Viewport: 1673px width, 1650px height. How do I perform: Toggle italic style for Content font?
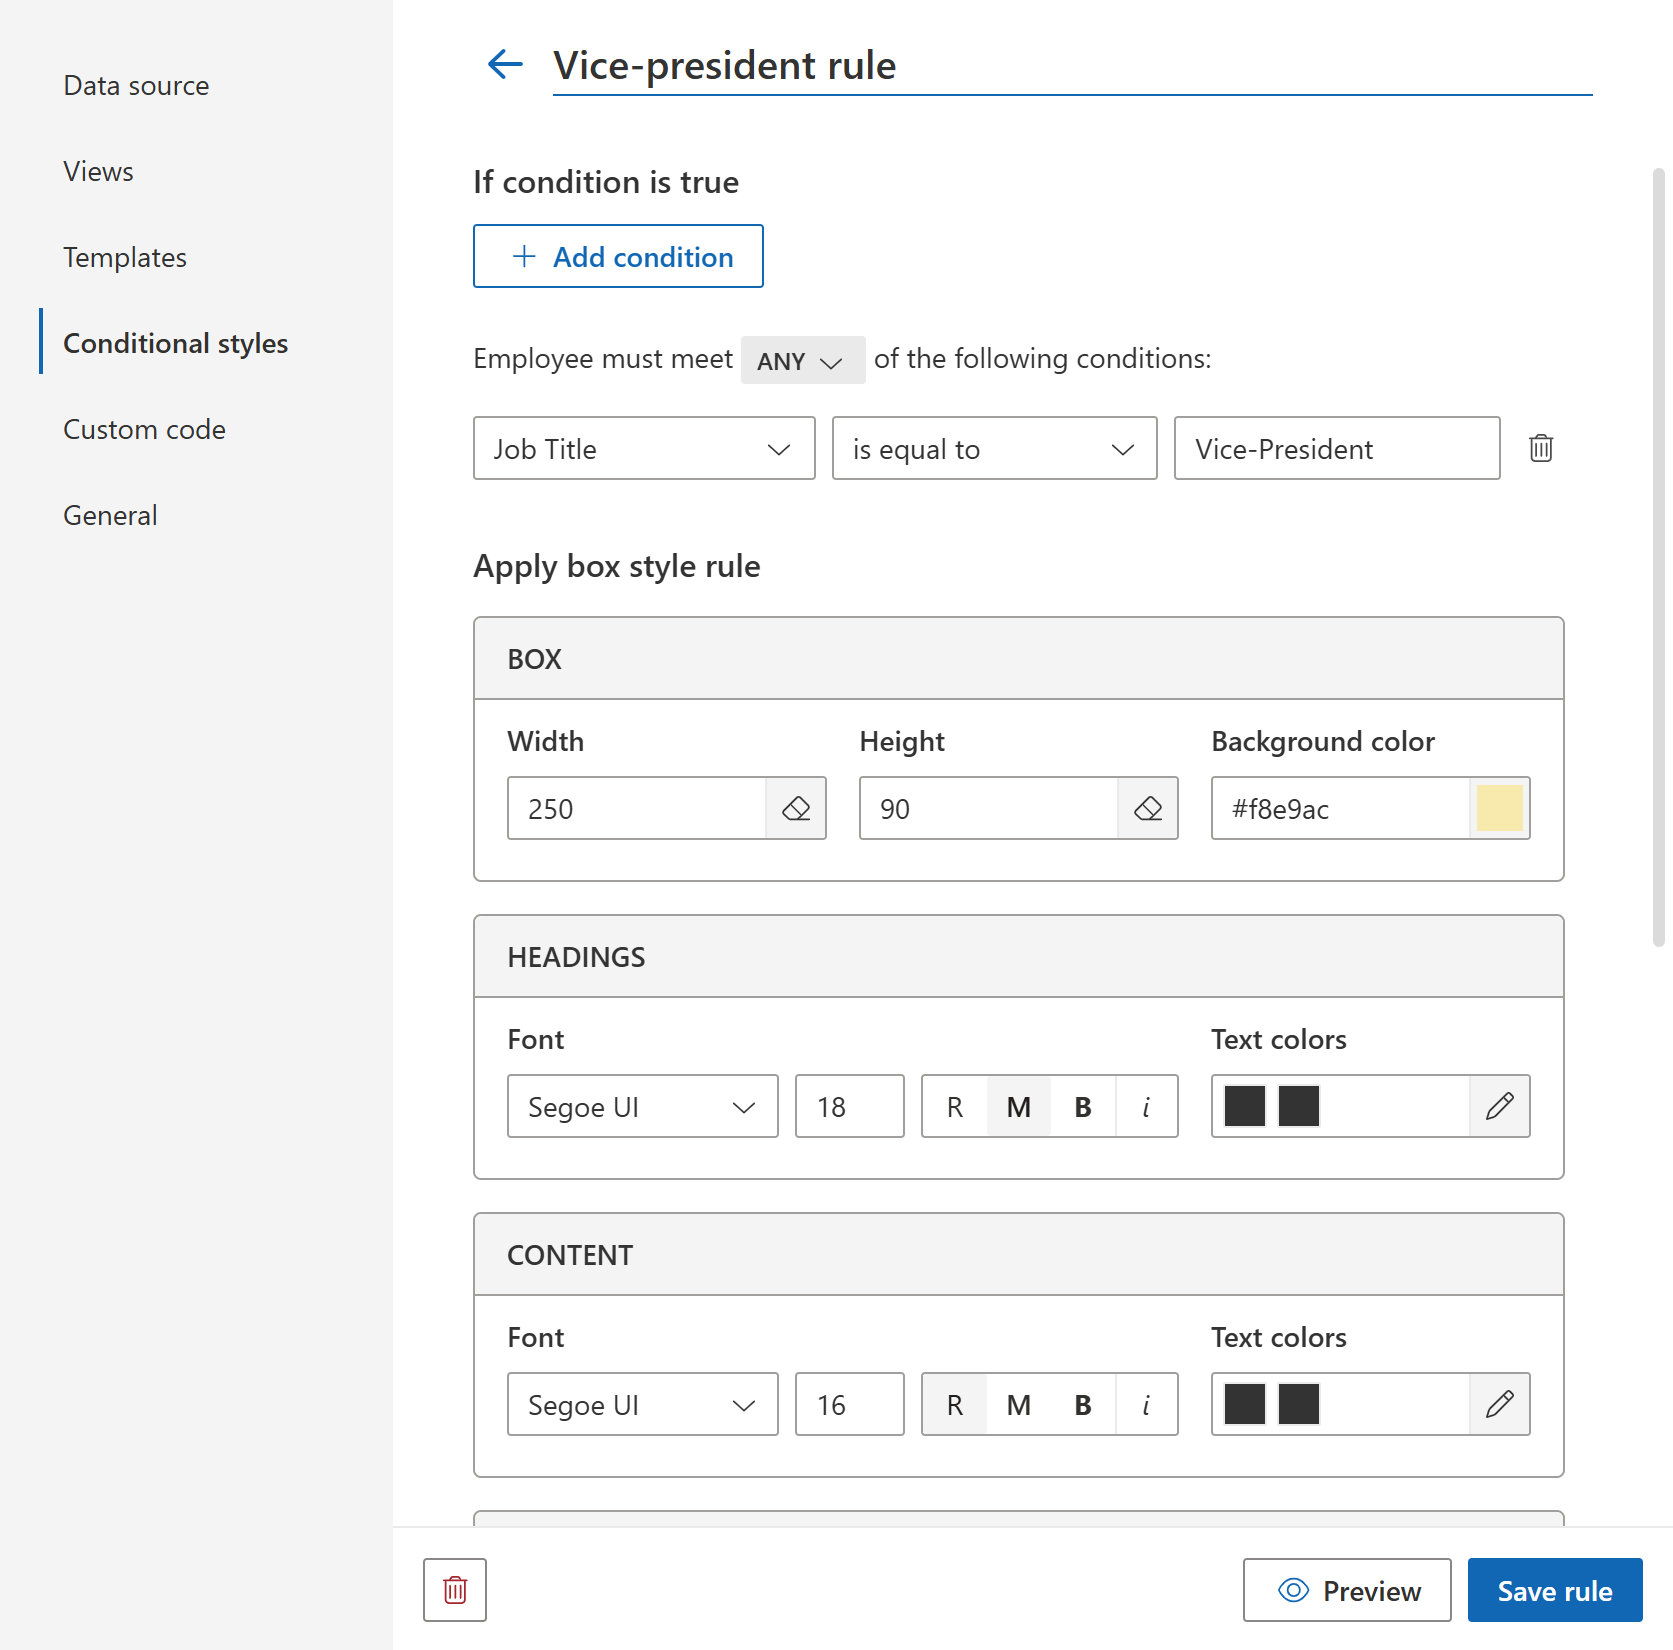tap(1146, 1404)
